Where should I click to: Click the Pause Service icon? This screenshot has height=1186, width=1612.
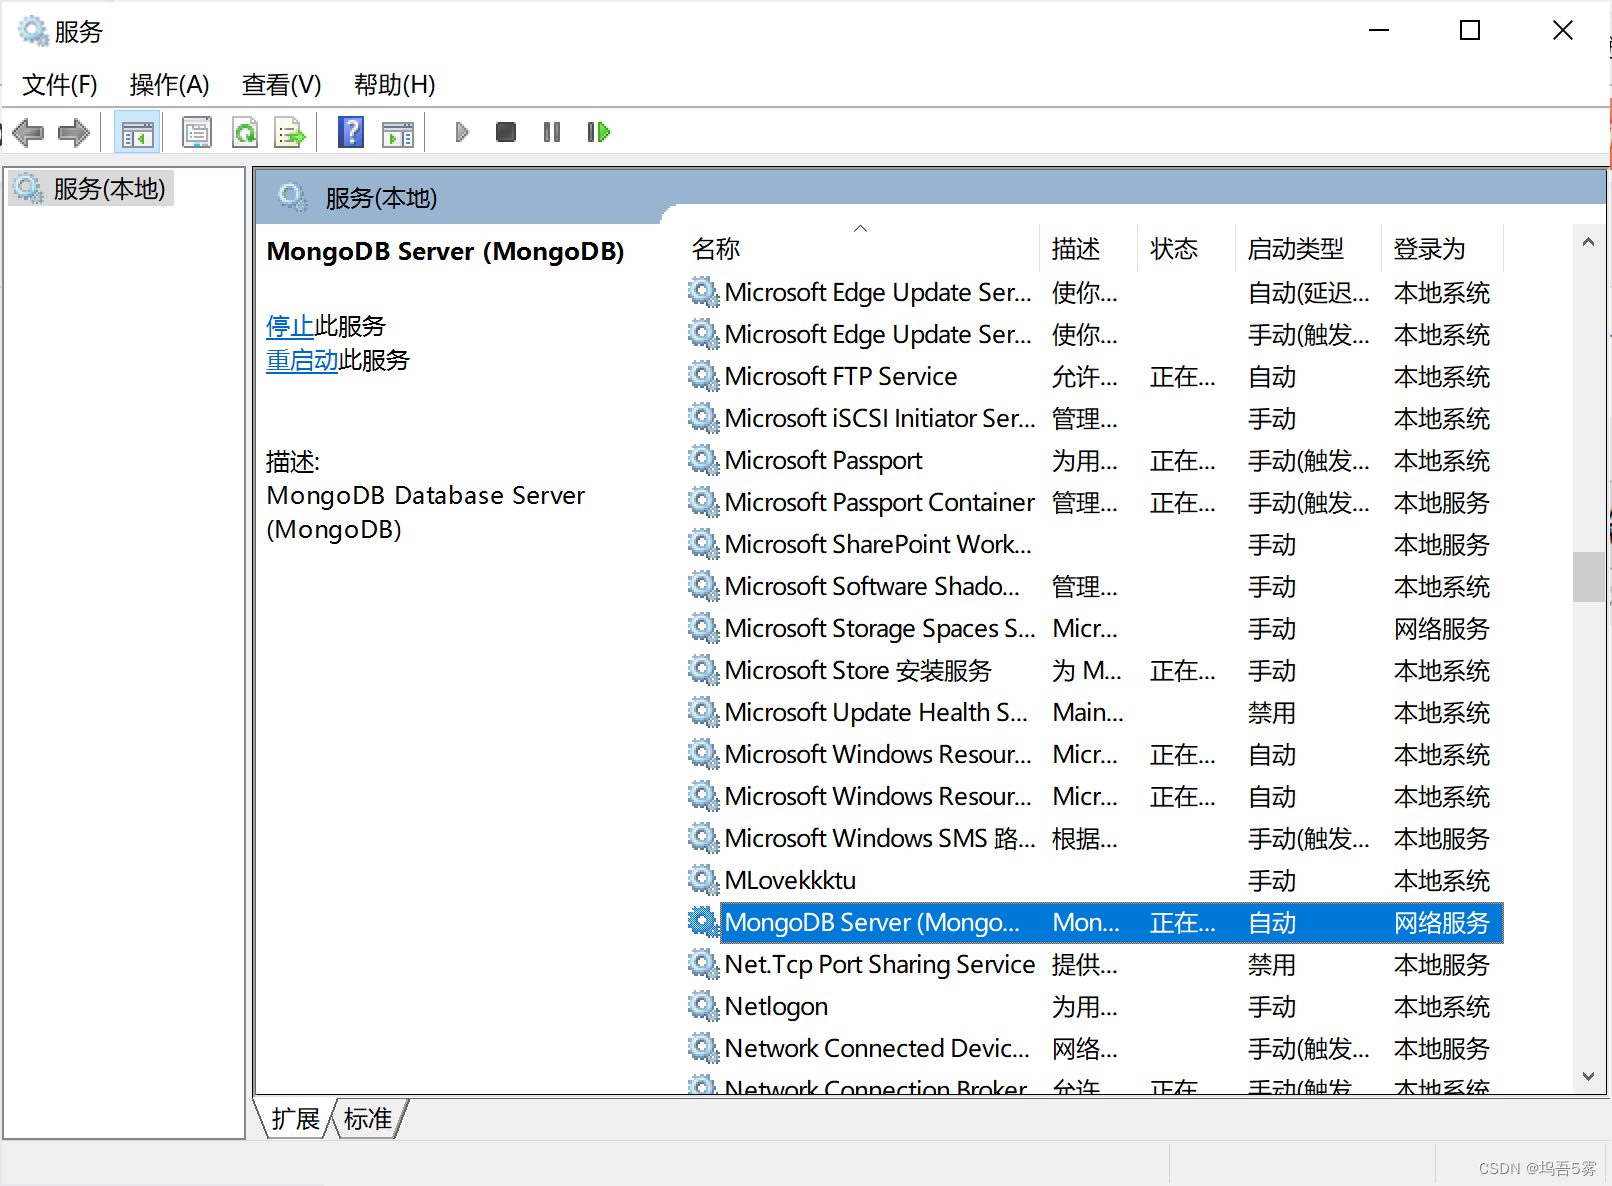[x=552, y=132]
